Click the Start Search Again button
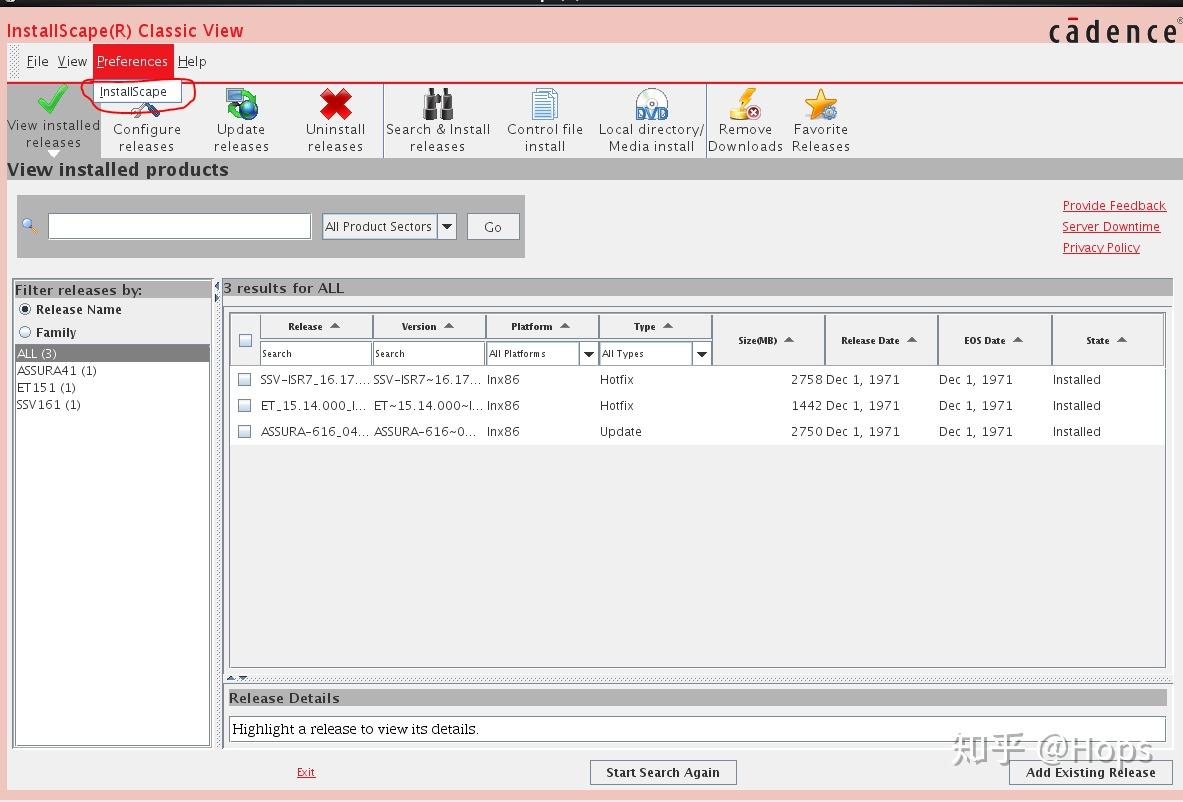This screenshot has height=802, width=1183. 662,772
